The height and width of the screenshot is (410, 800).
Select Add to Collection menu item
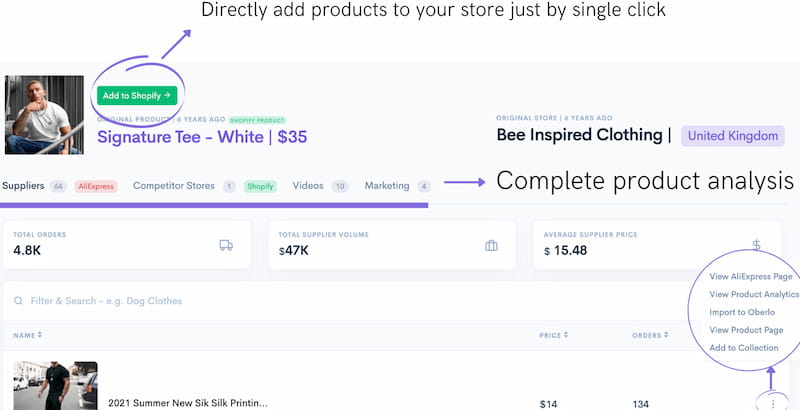pos(744,348)
